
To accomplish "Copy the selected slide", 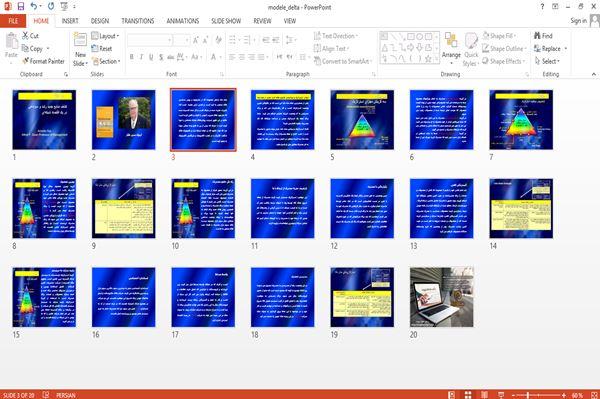I will (x=33, y=49).
